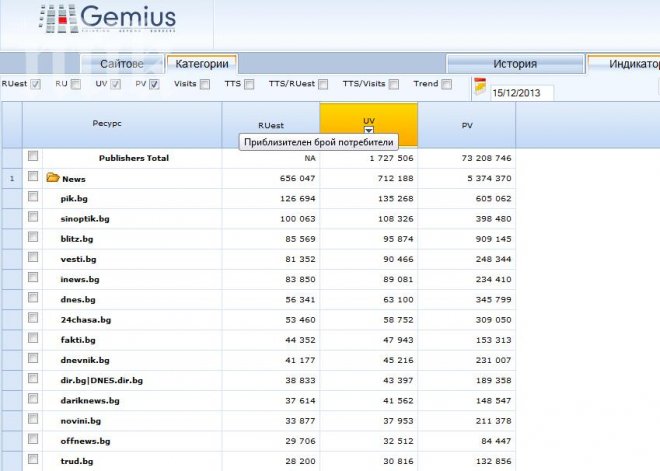The width and height of the screenshot is (660, 471).
Task: Click the News folder icon
Action: tap(53, 179)
